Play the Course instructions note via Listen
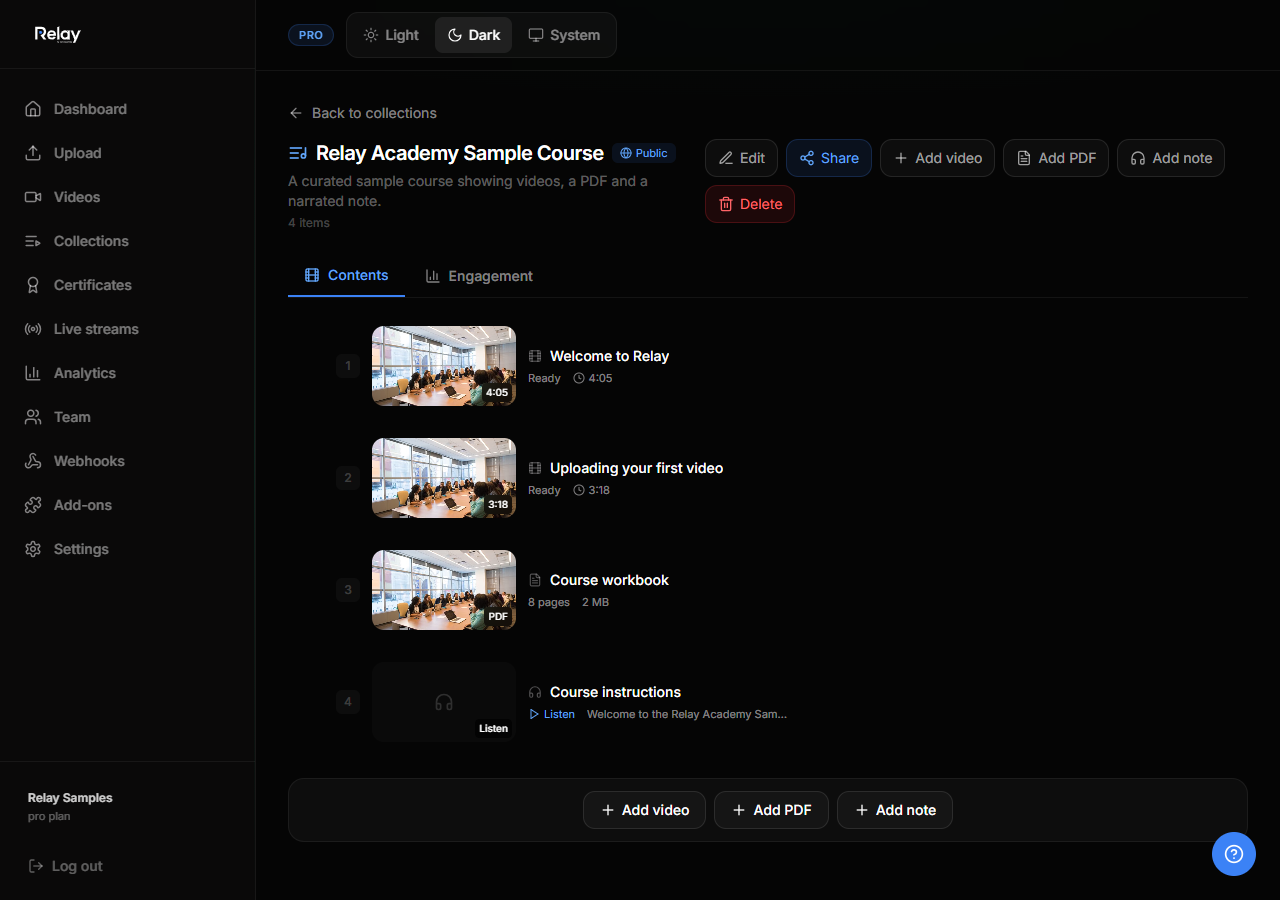The image size is (1280, 900). click(x=552, y=714)
